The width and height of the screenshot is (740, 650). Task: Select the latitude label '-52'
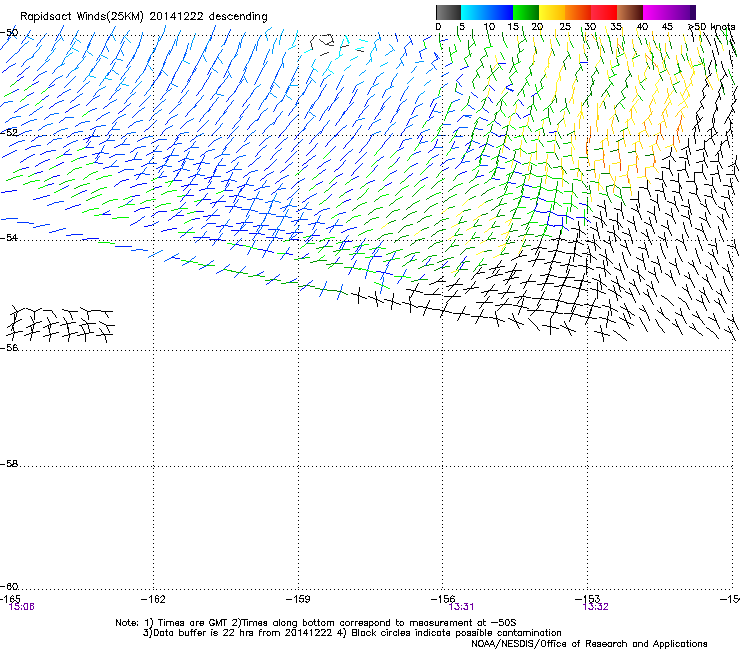click(9, 133)
